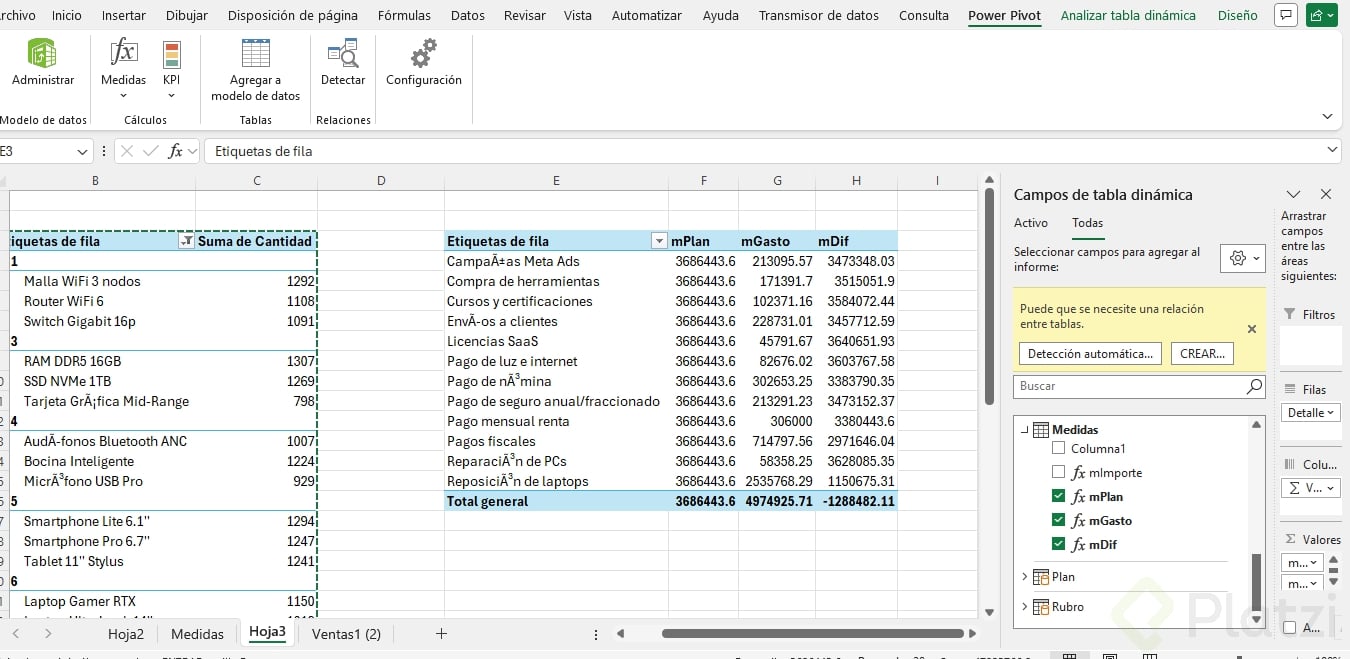
Task: Click the CREAR relationship button
Action: [x=1201, y=353]
